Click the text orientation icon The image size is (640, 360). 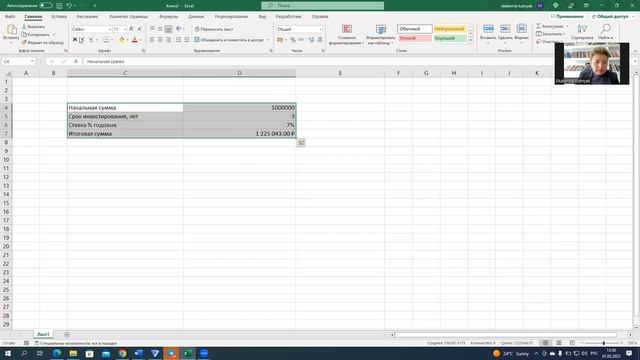point(179,29)
